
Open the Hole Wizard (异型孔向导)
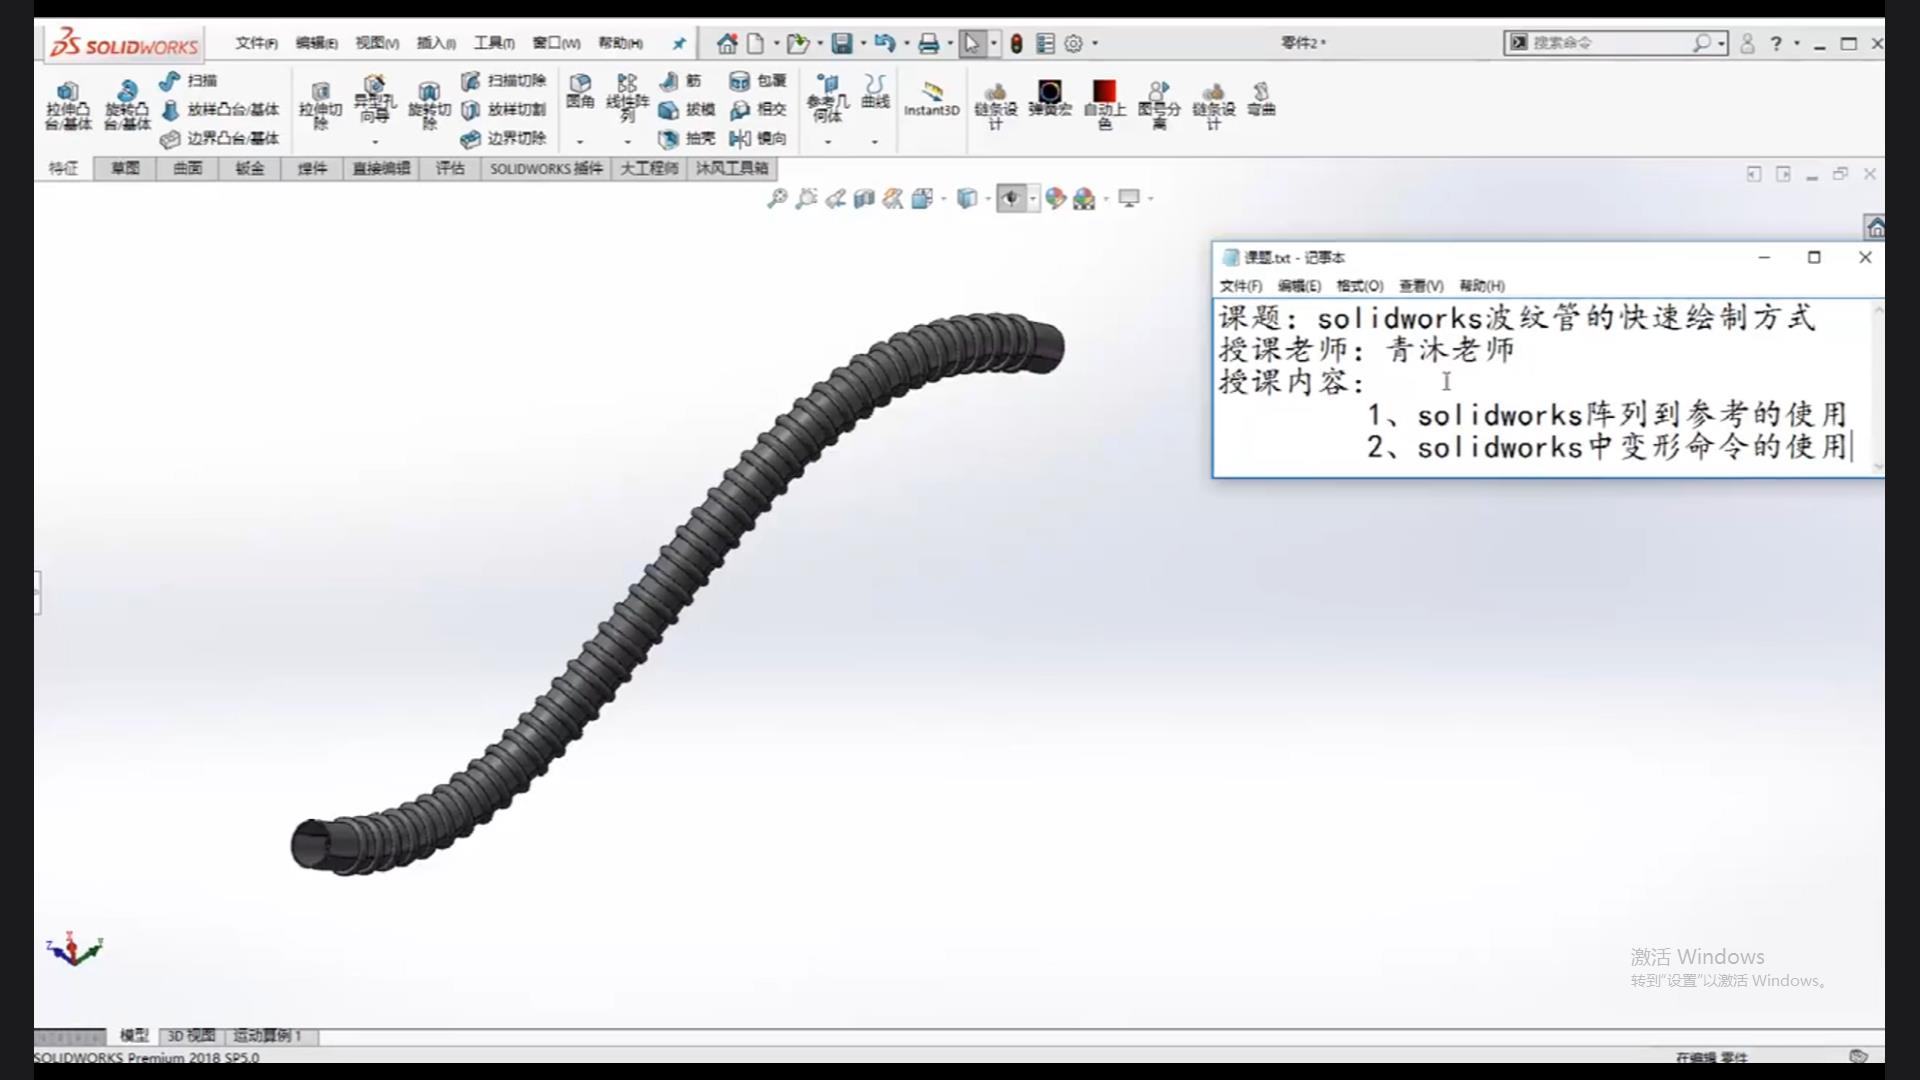coord(375,99)
